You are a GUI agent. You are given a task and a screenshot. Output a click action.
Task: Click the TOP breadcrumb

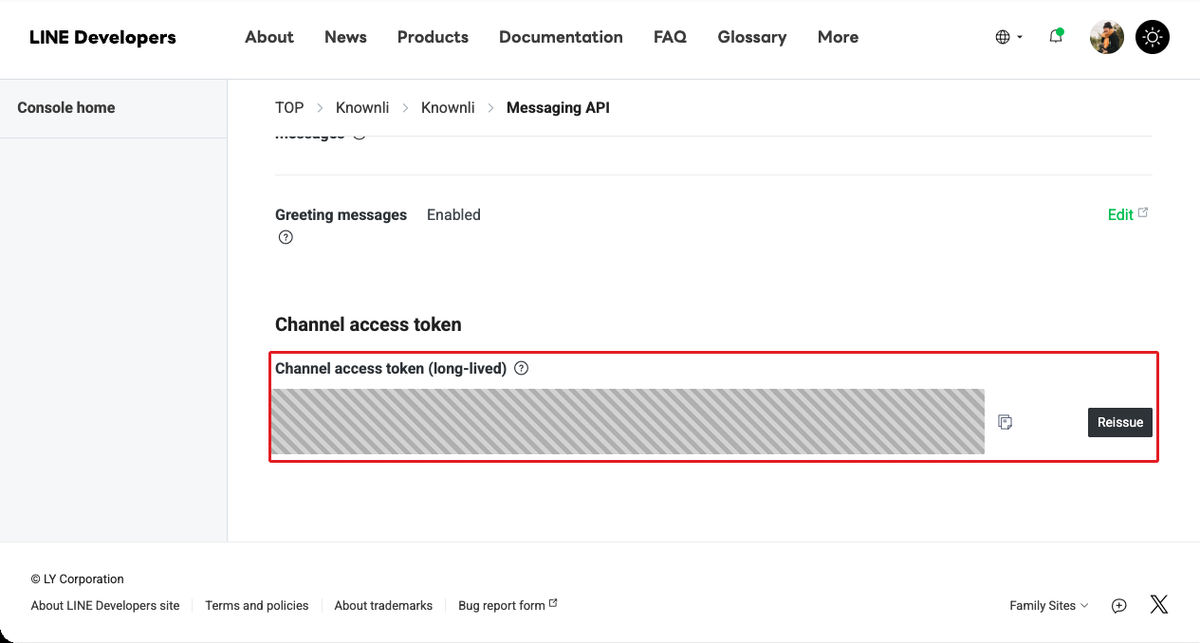tap(289, 108)
